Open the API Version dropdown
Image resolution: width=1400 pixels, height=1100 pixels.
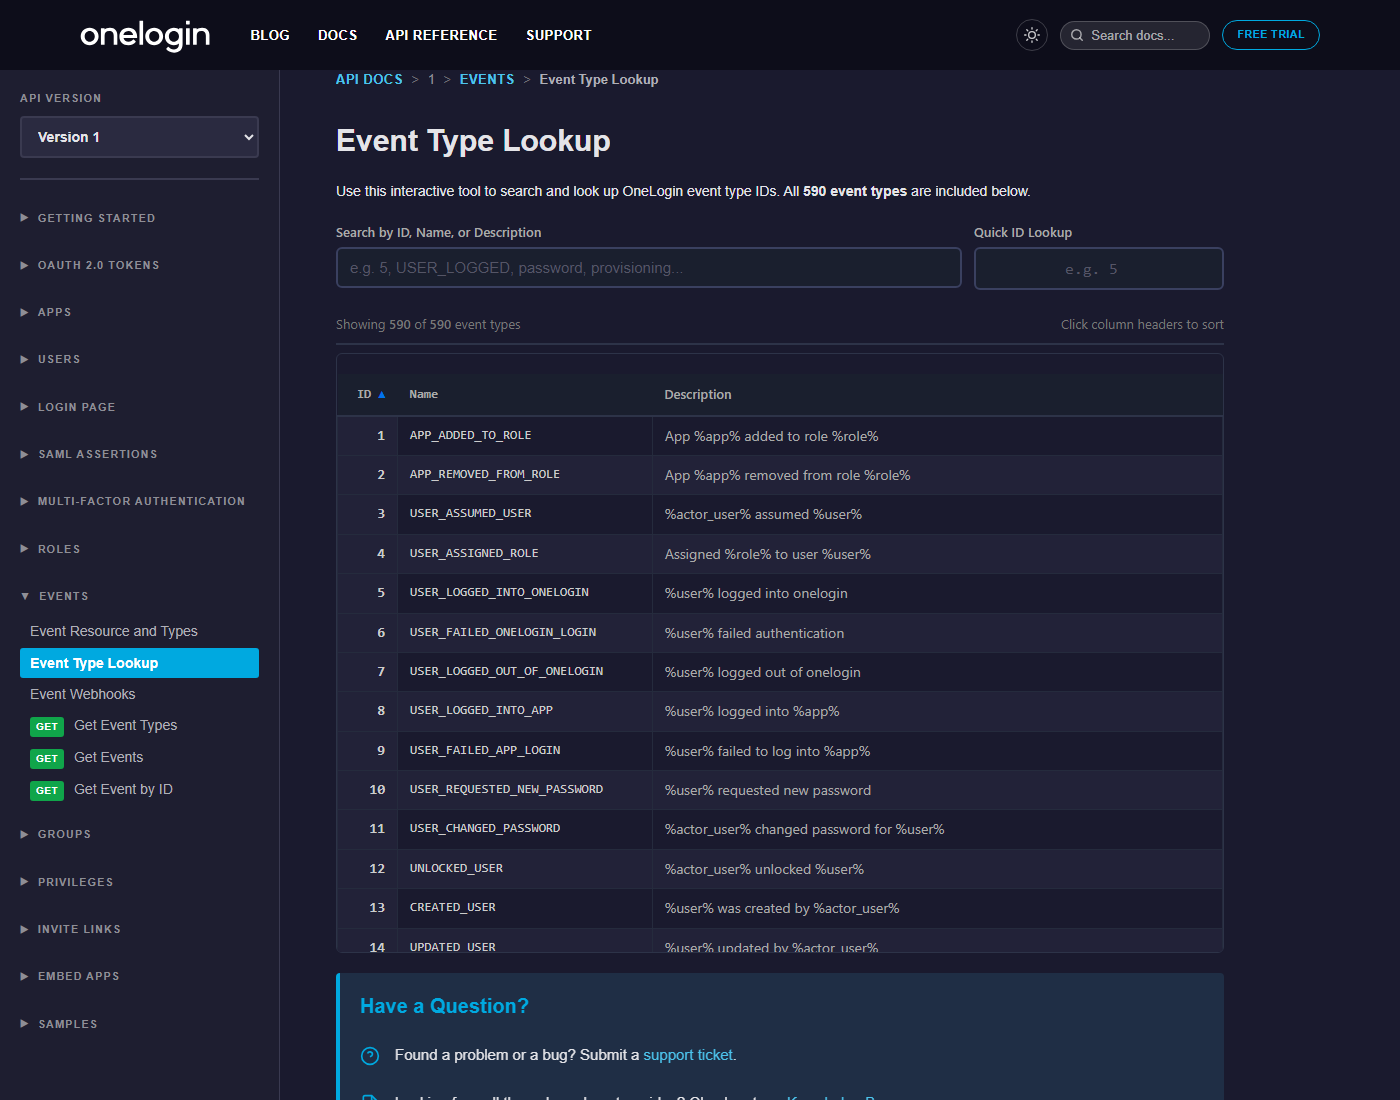[x=139, y=137]
